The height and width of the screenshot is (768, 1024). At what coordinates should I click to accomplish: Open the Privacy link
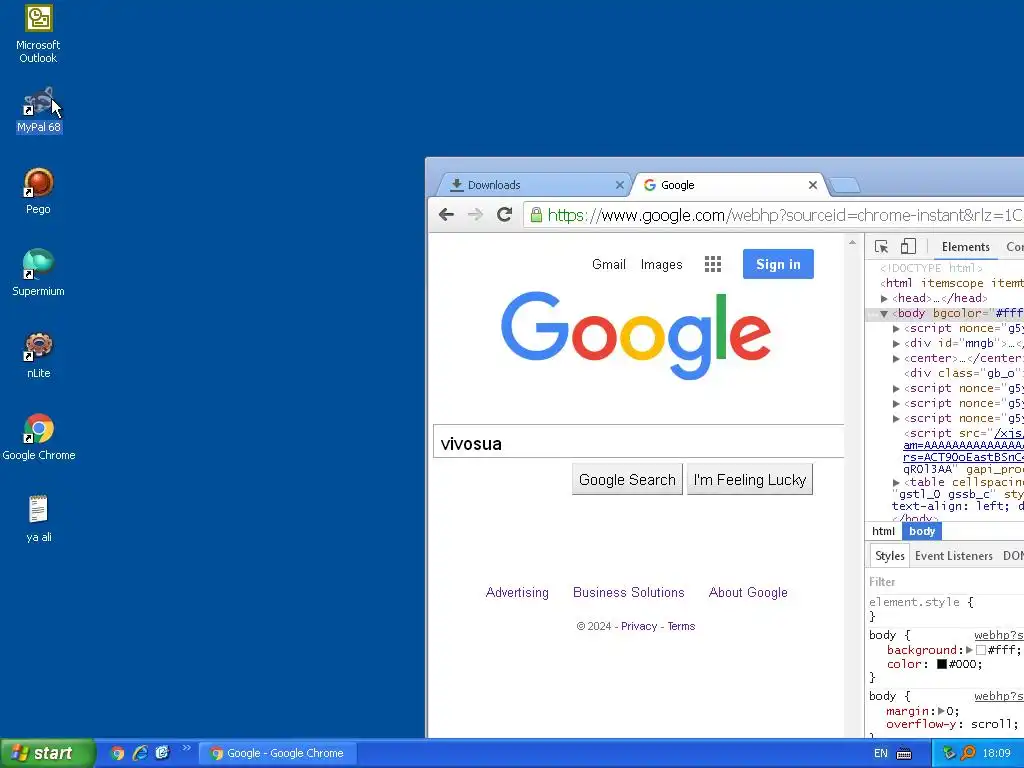point(639,626)
